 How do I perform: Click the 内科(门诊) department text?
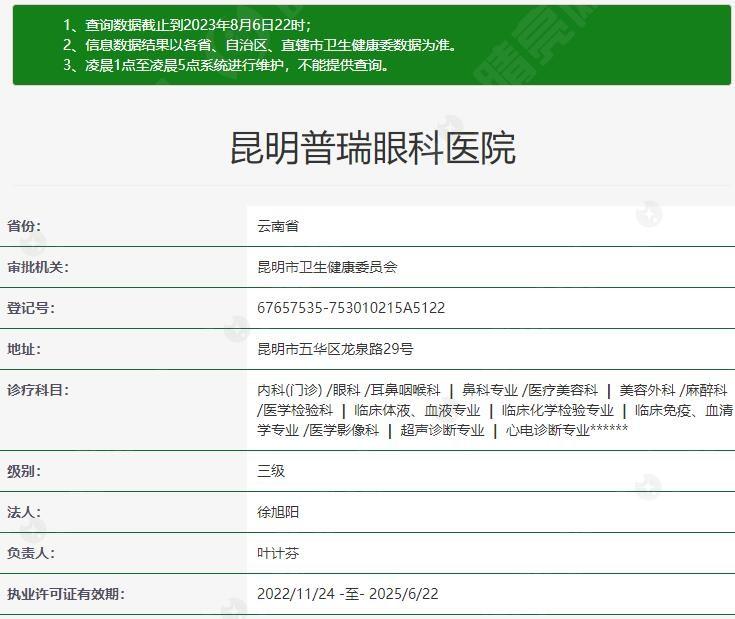point(290,390)
